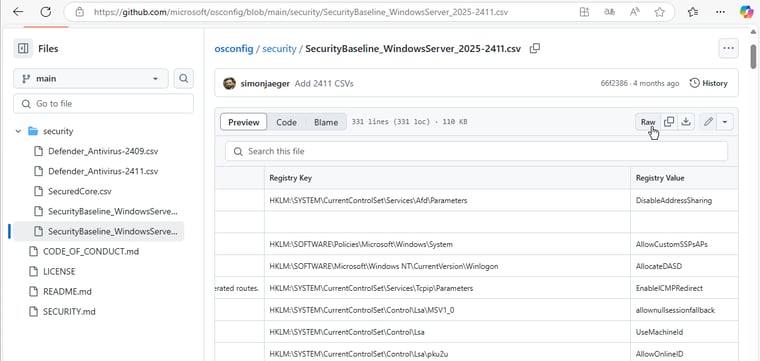The height and width of the screenshot is (361, 760).
Task: Open the LICENSE file
Action: point(59,271)
